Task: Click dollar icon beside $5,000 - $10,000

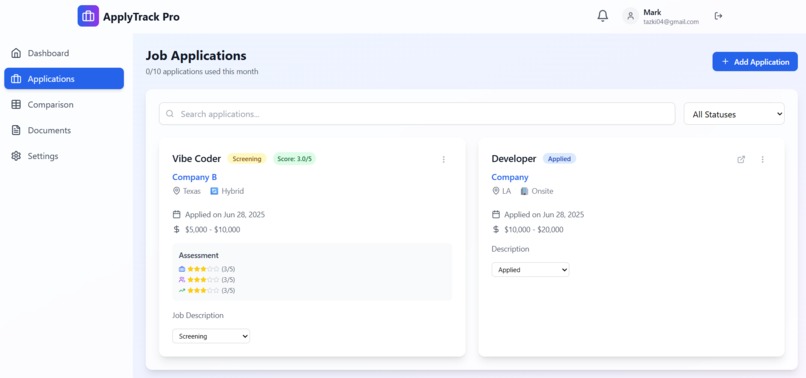Action: point(176,229)
